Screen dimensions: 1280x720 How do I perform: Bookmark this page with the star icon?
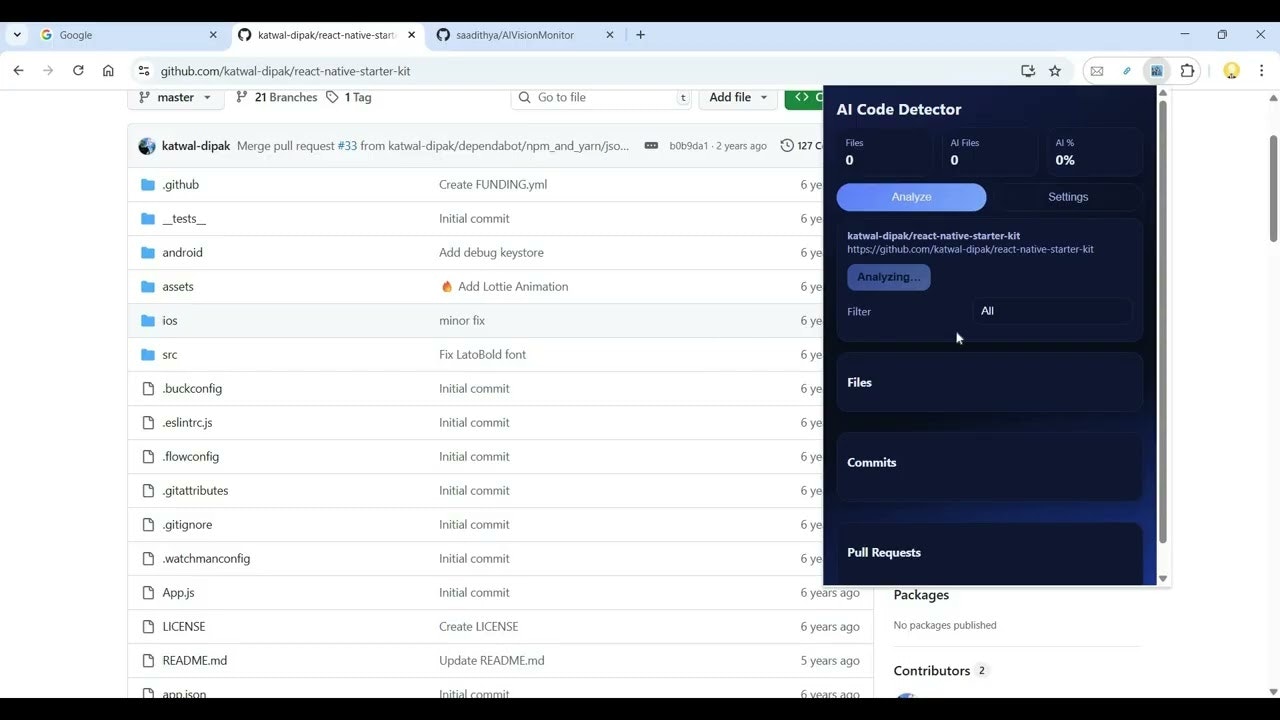point(1055,71)
